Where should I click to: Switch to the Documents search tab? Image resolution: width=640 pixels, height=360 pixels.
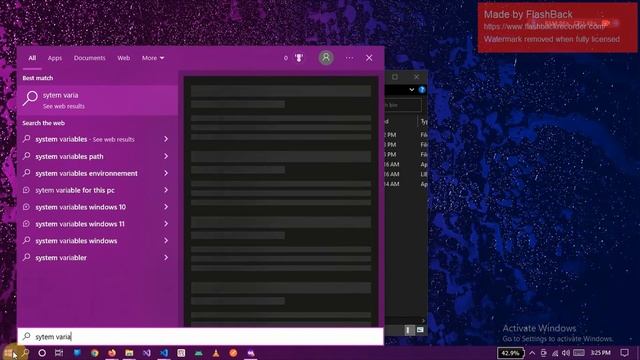89,58
